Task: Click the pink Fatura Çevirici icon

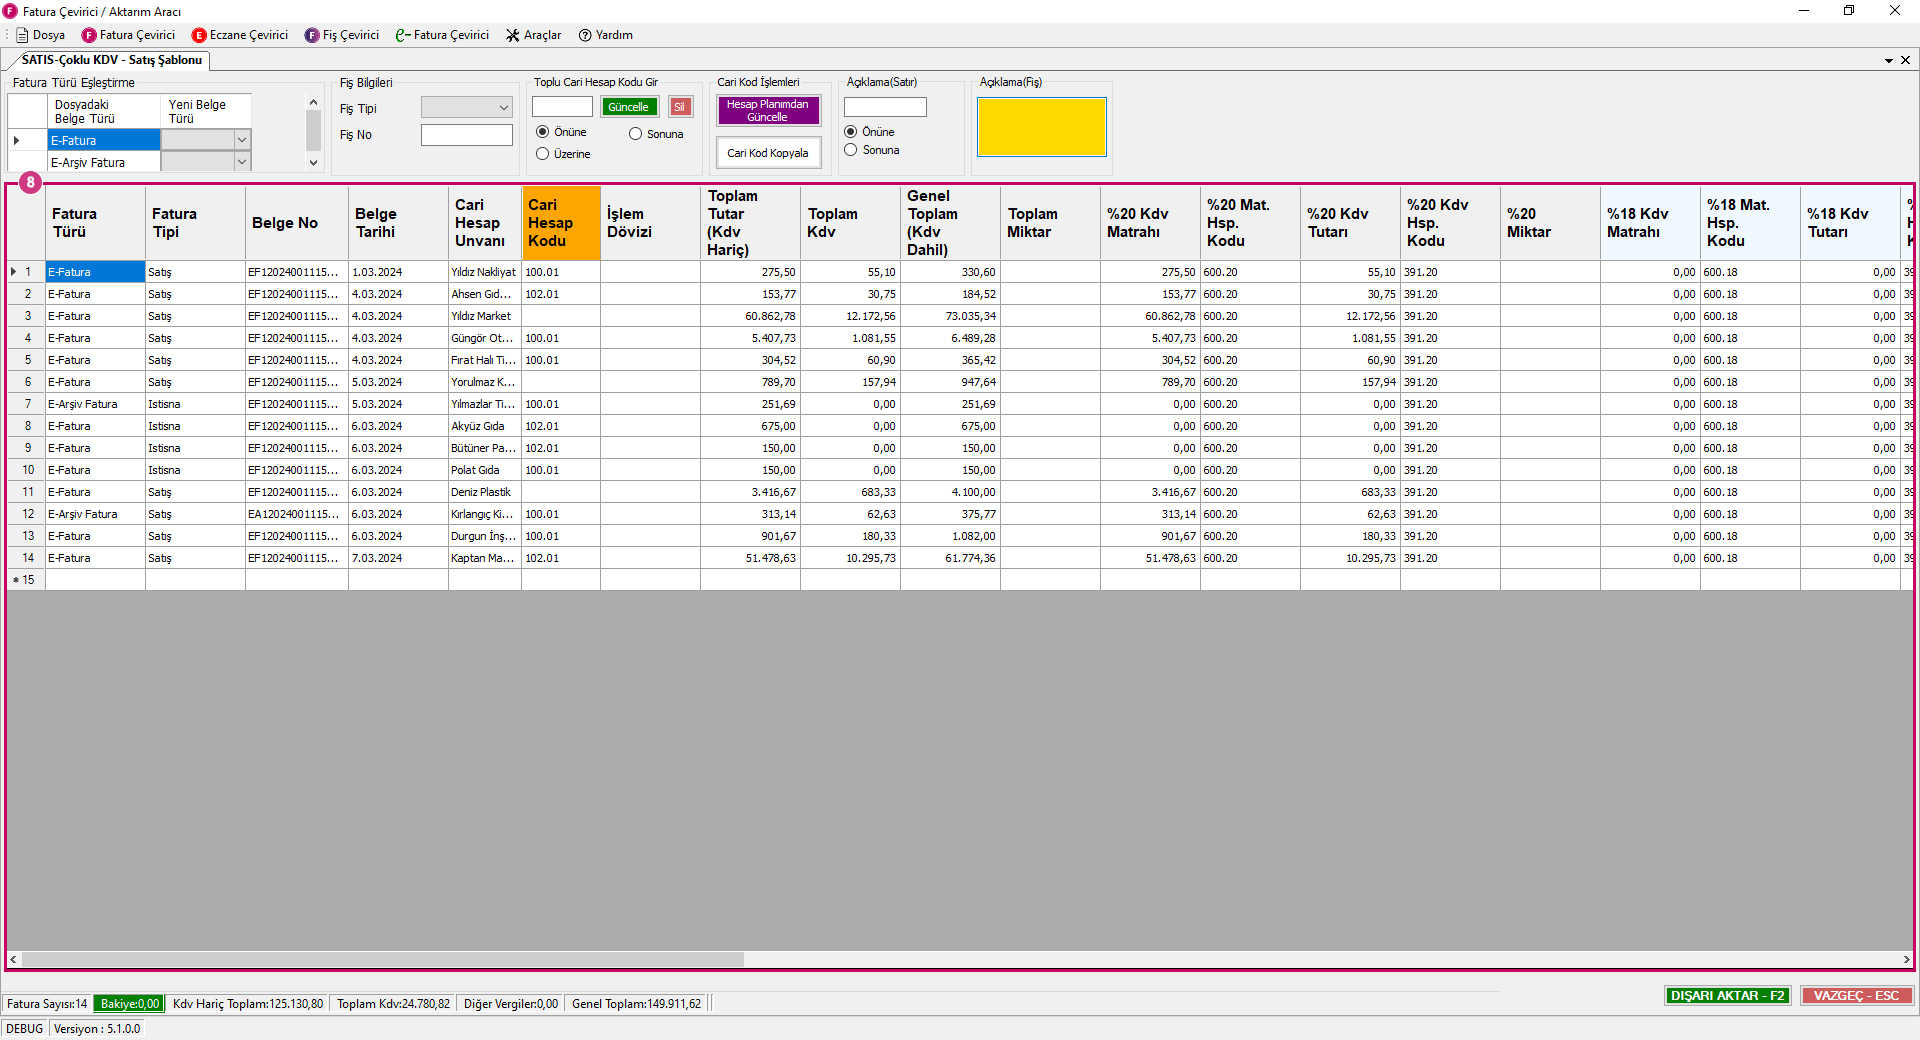Action: [89, 35]
